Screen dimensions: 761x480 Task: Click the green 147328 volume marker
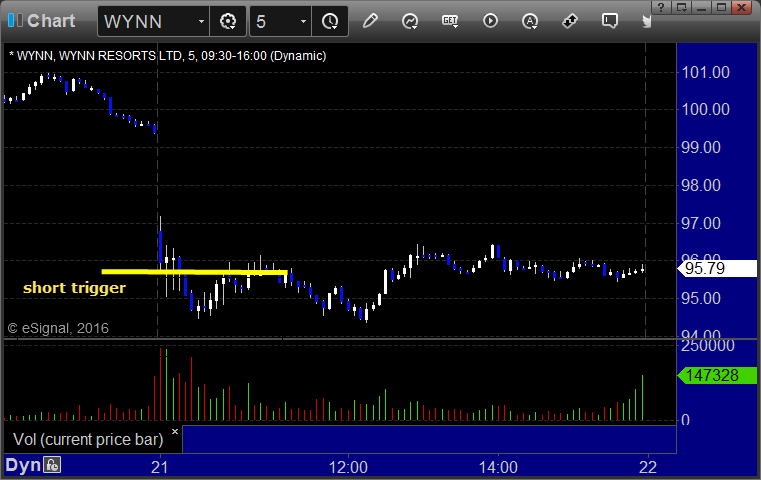click(717, 375)
